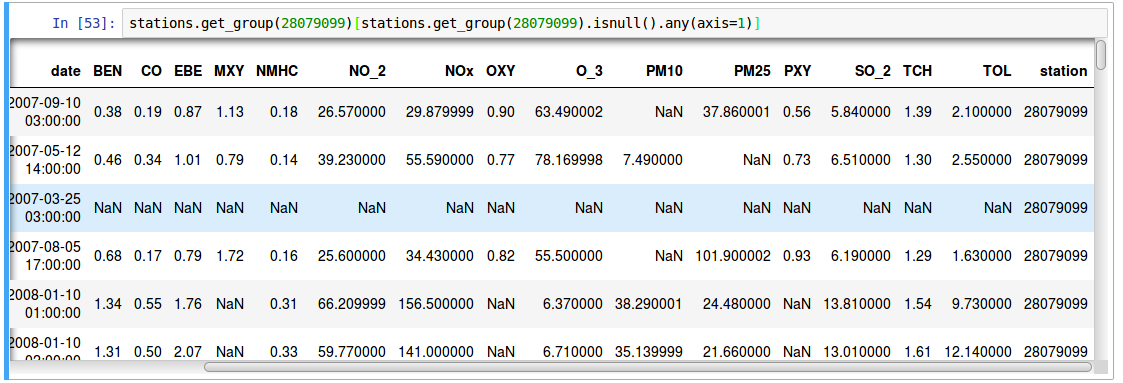This screenshot has width=1123, height=383.
Task: Click the PM10 value 7.490000
Action: pos(652,160)
